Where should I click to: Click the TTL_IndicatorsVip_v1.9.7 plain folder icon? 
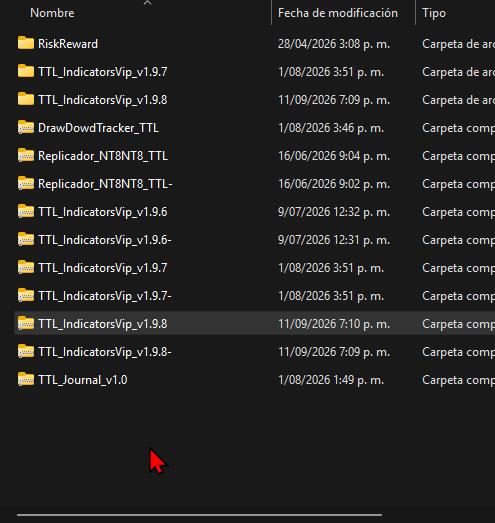[26, 71]
